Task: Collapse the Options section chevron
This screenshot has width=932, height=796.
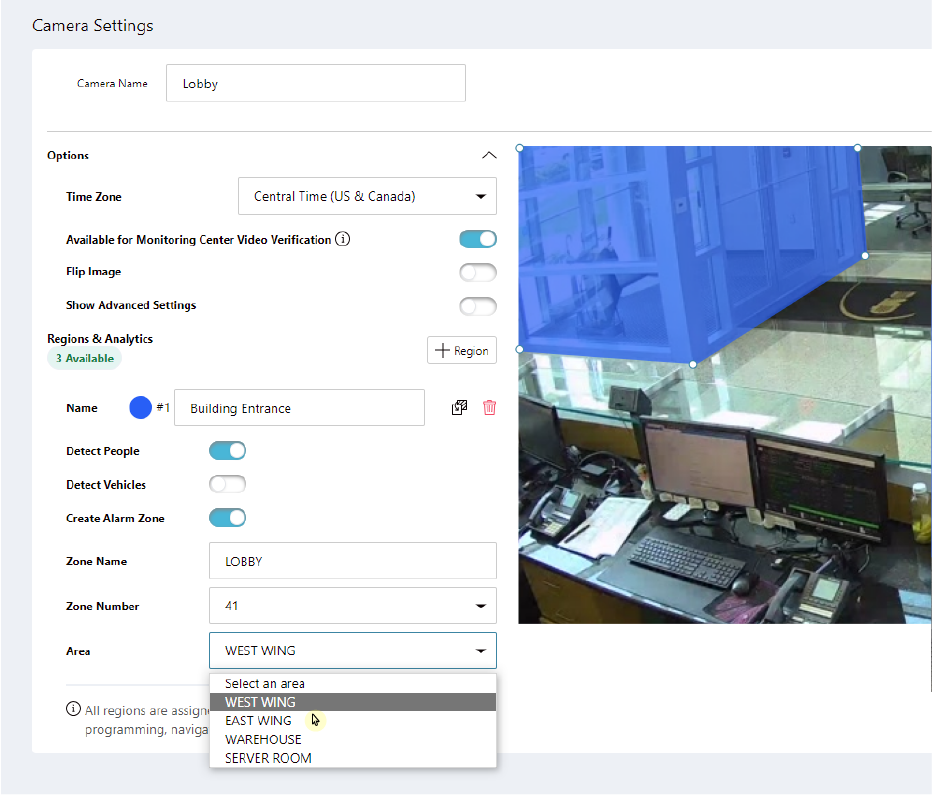Action: coord(488,155)
